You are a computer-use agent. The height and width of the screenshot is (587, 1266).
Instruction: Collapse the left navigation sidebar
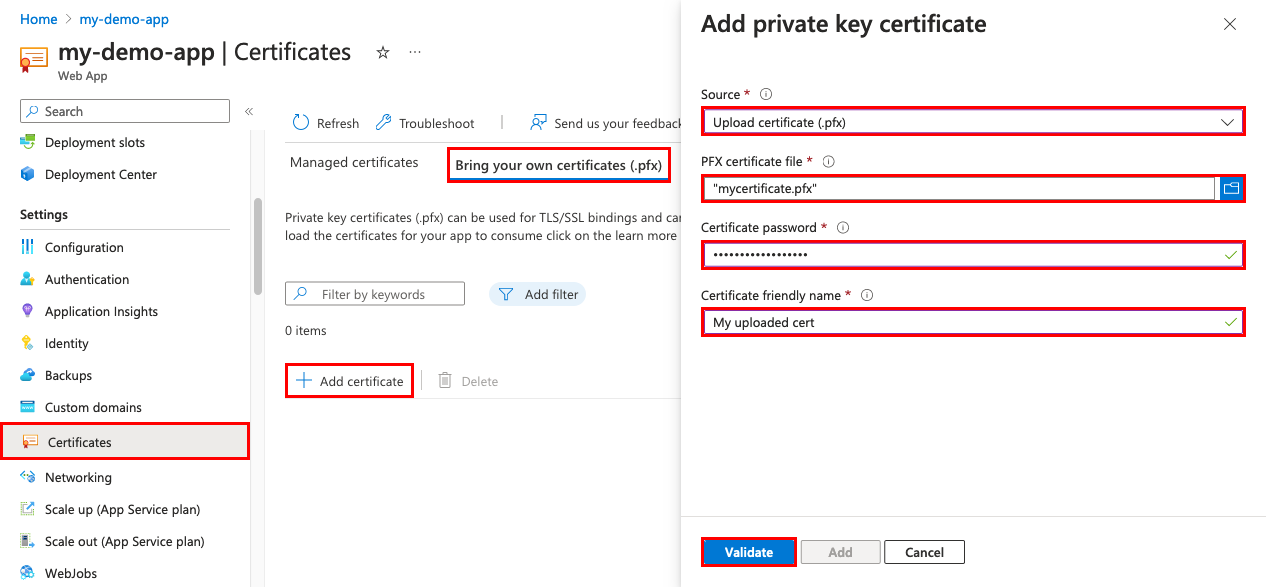pyautogui.click(x=248, y=112)
